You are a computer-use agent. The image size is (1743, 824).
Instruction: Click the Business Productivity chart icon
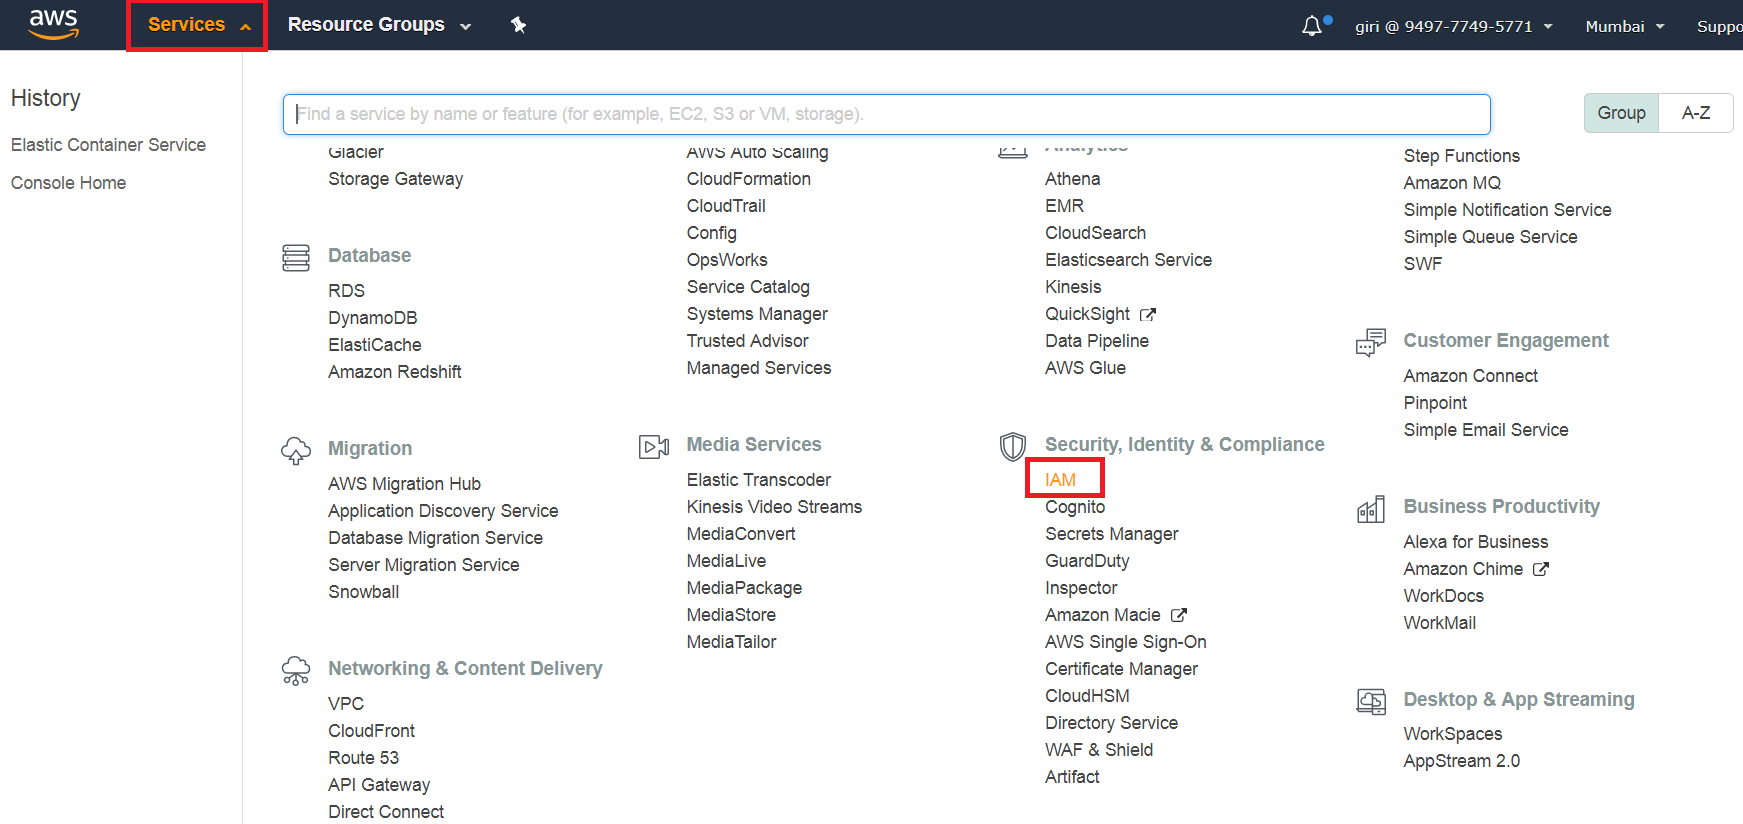(x=1370, y=509)
